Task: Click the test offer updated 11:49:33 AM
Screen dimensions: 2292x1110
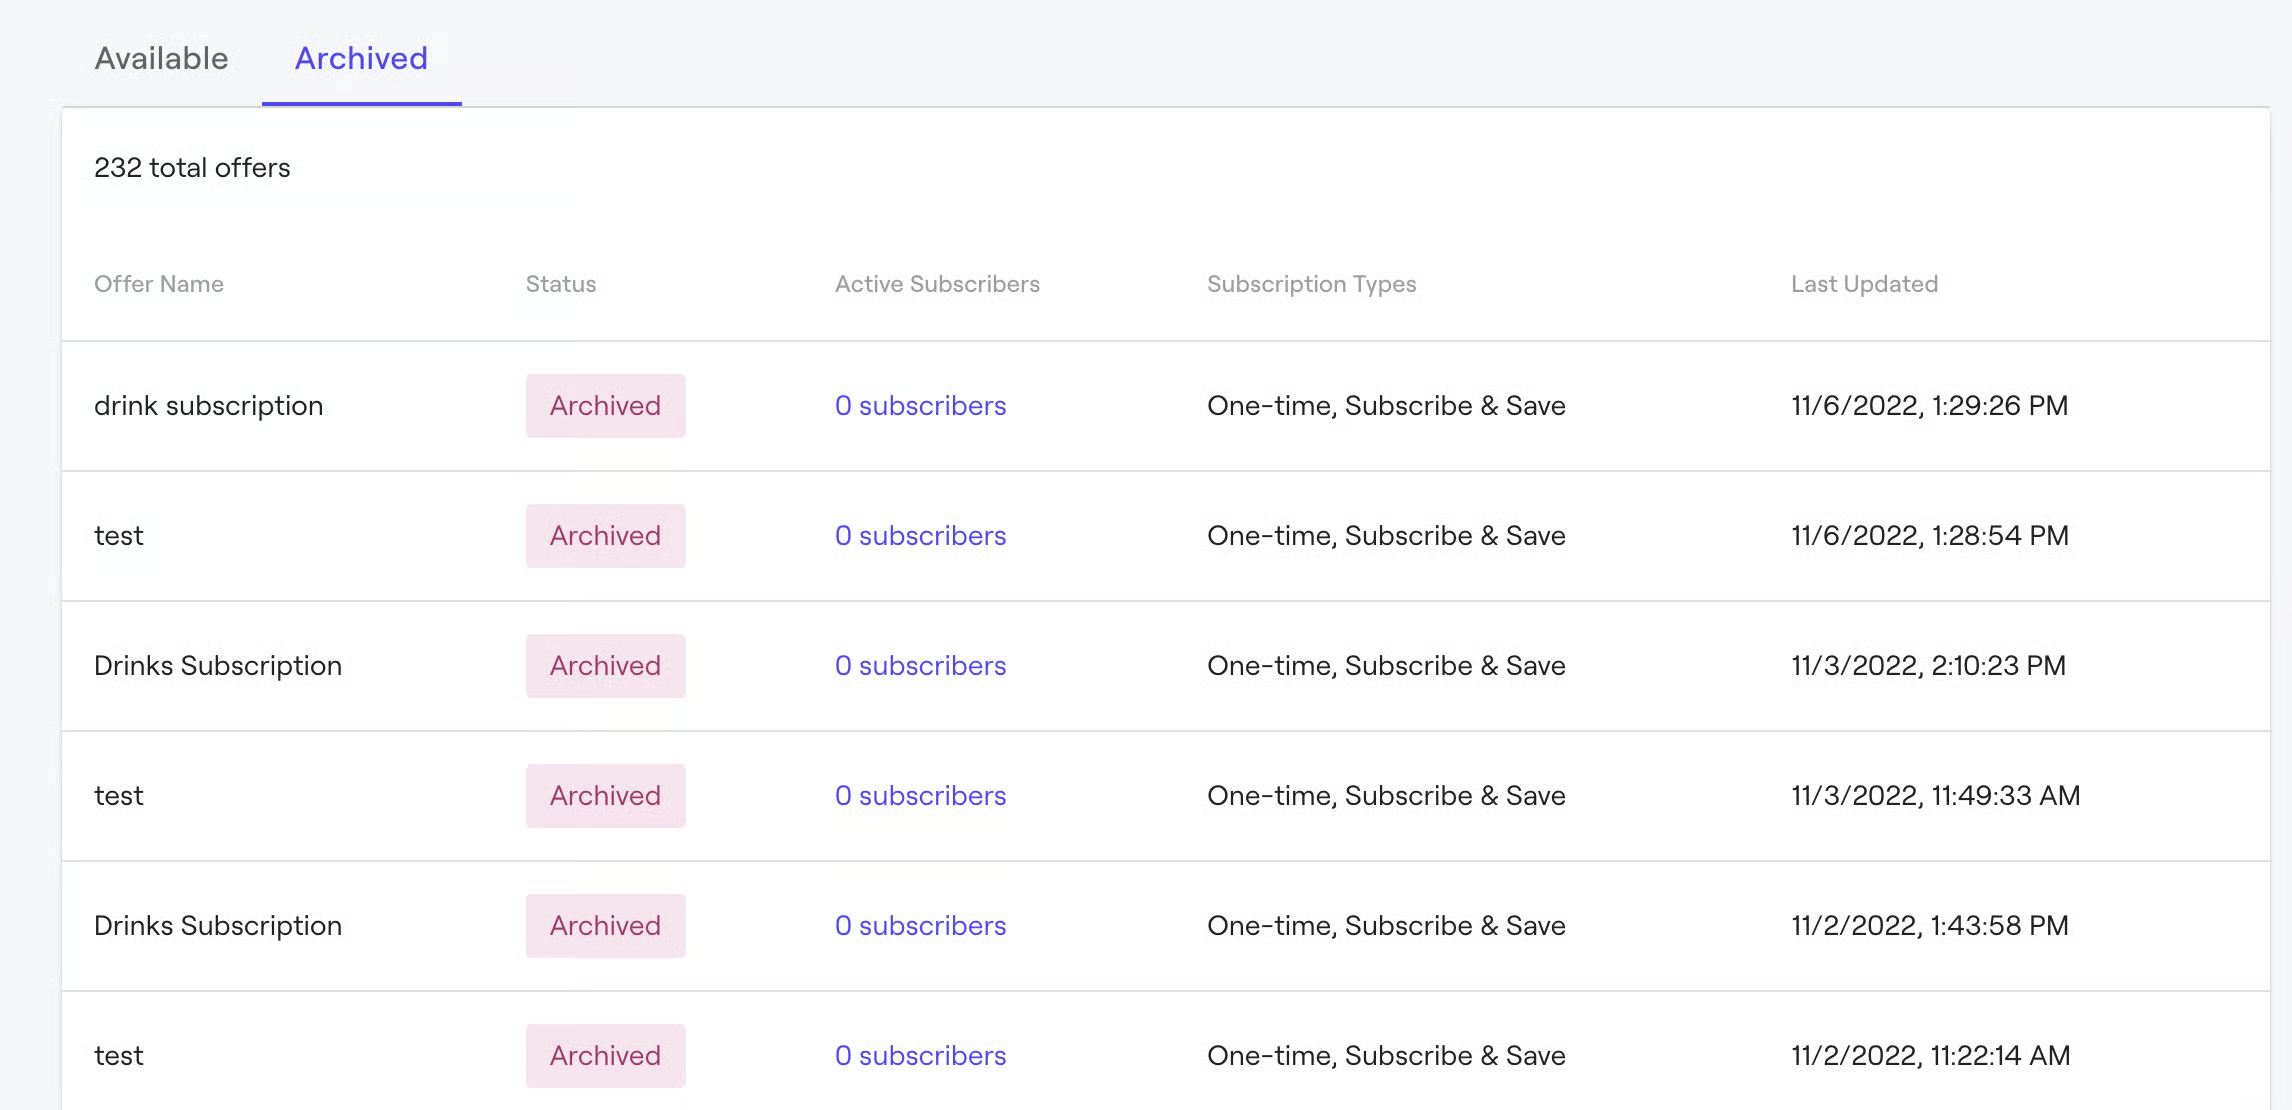Action: tap(119, 796)
